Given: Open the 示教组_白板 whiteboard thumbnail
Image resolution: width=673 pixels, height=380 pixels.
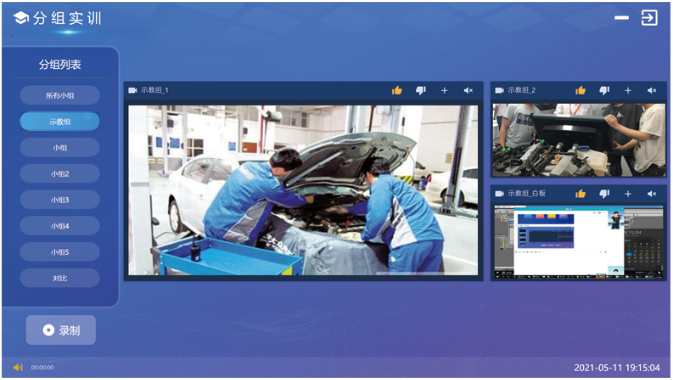Looking at the screenshot, I should coord(579,241).
